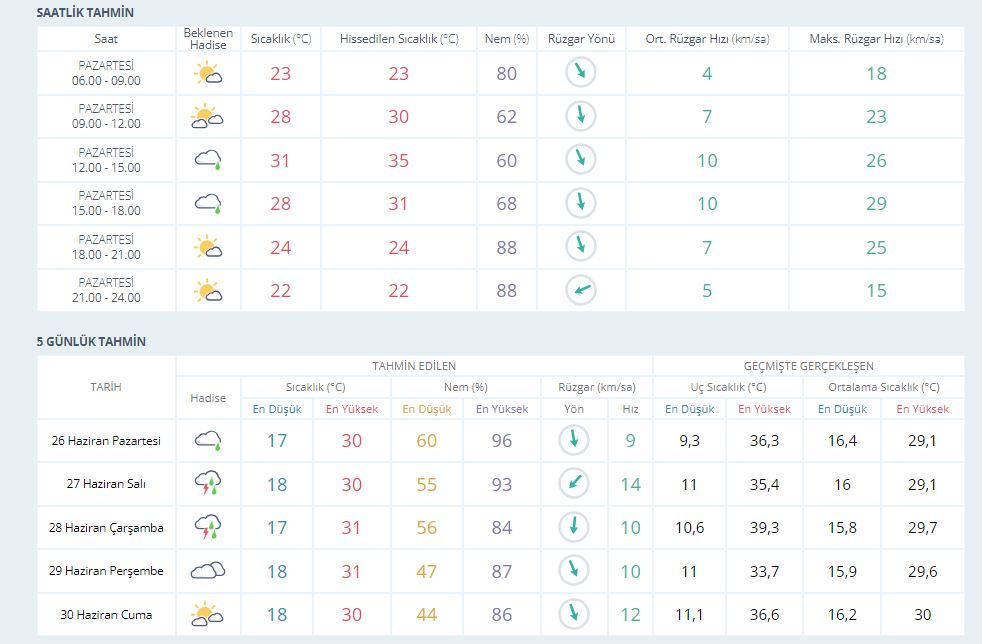Click the cloudy icon for 29 Haziran Perşembe
The height and width of the screenshot is (644, 982).
point(207,571)
